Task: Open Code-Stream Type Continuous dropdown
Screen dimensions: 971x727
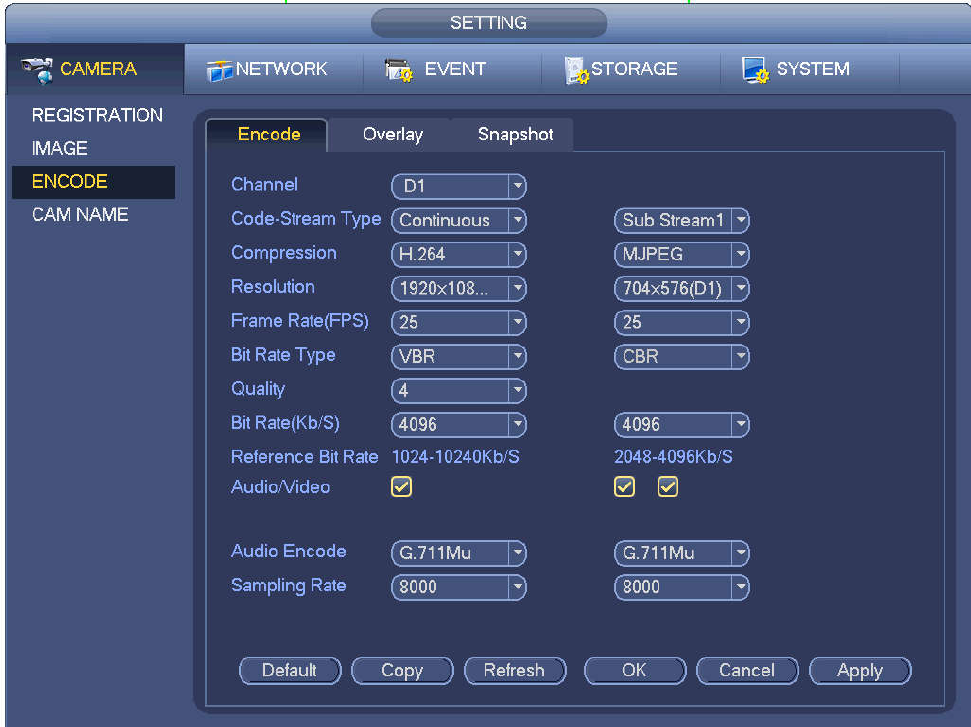Action: click(459, 220)
